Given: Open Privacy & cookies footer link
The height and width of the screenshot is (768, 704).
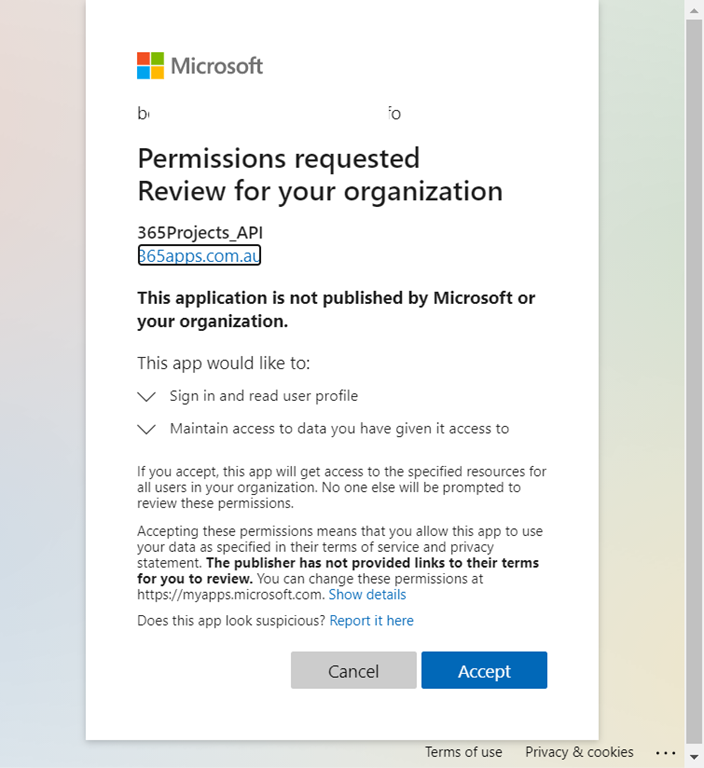Looking at the screenshot, I should click(579, 752).
